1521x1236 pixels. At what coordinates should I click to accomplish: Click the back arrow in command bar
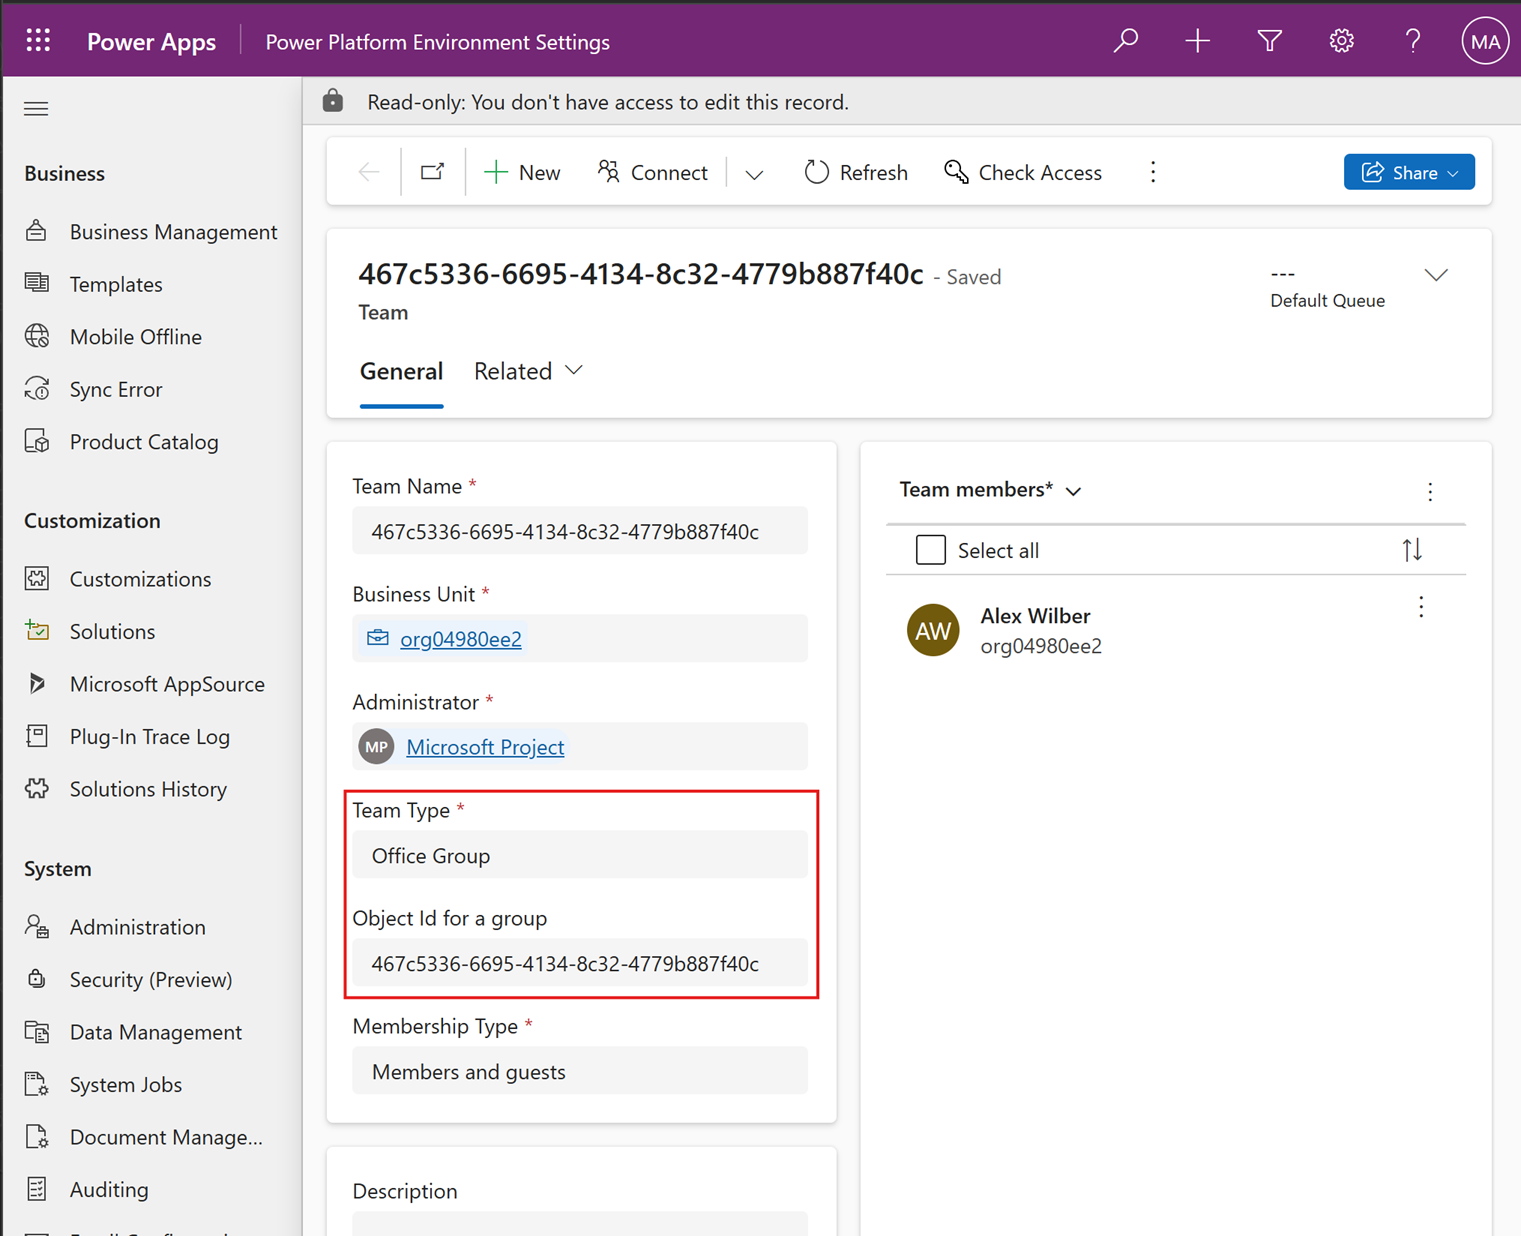(x=369, y=172)
